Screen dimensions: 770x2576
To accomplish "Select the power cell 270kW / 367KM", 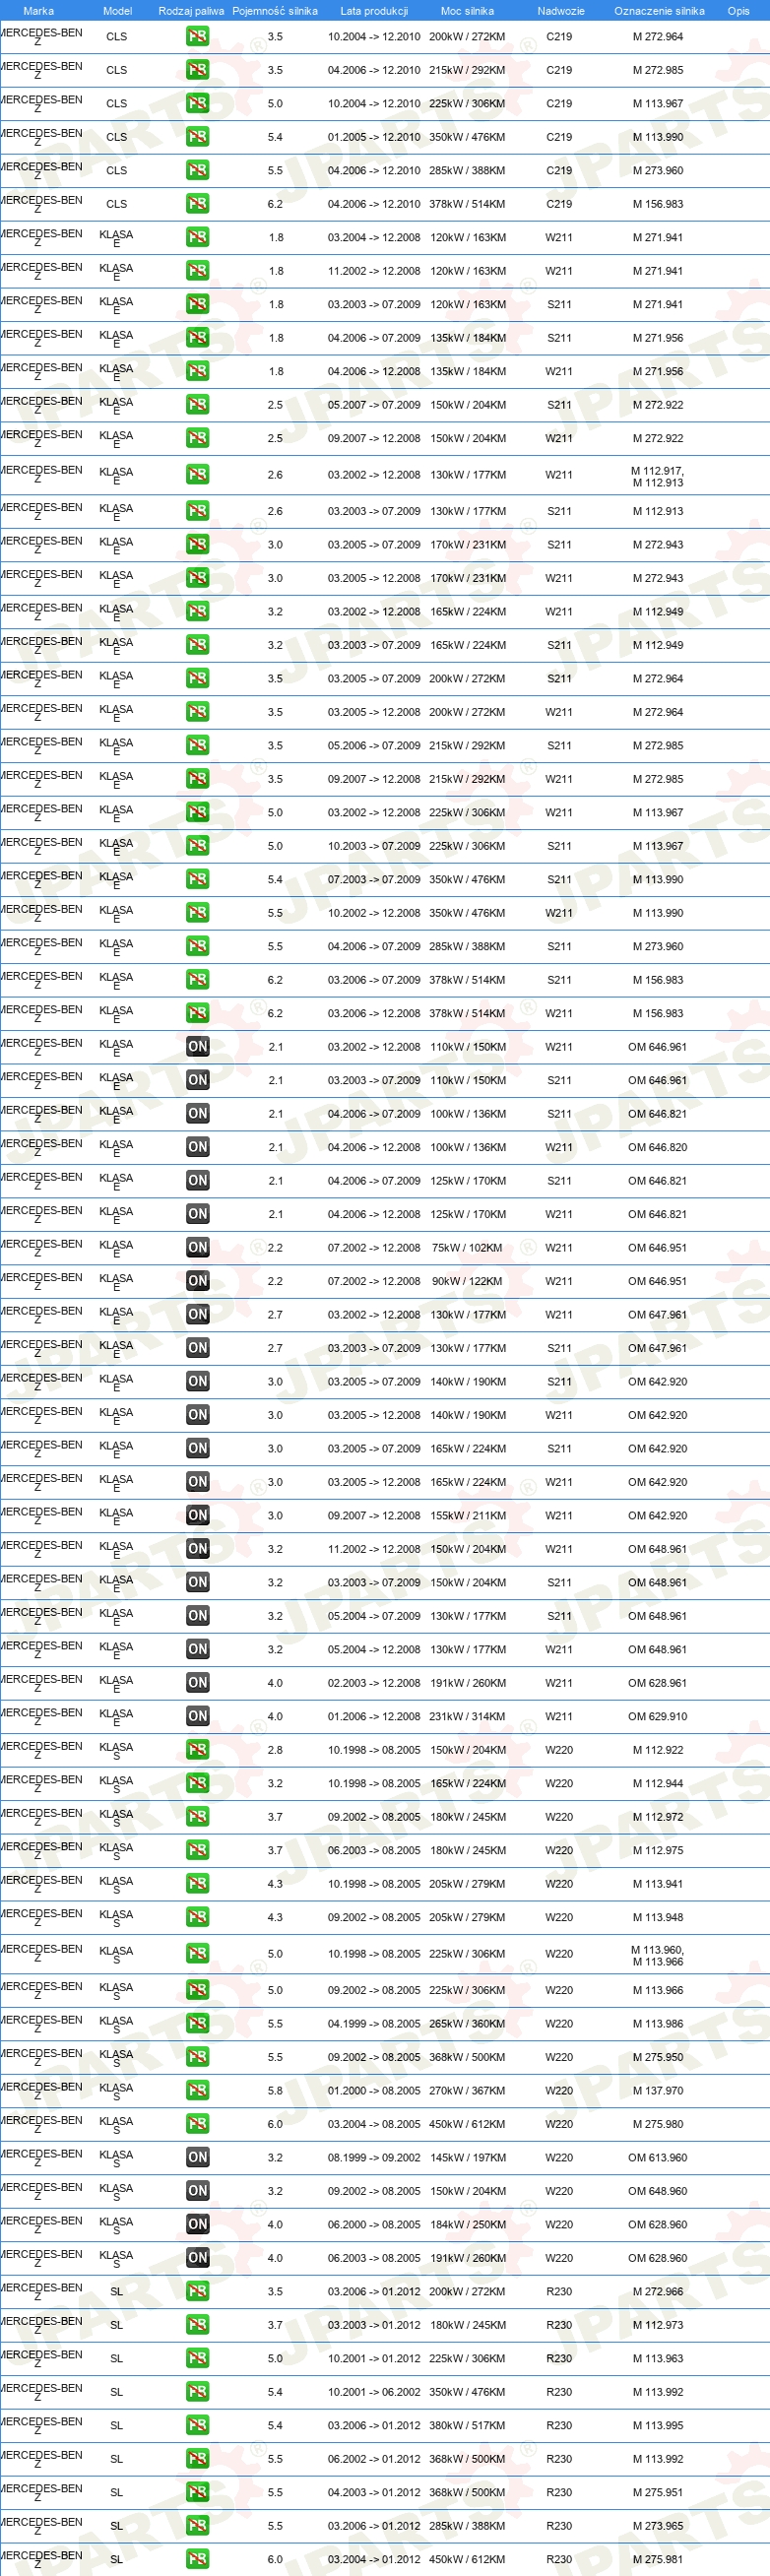I will (467, 2091).
